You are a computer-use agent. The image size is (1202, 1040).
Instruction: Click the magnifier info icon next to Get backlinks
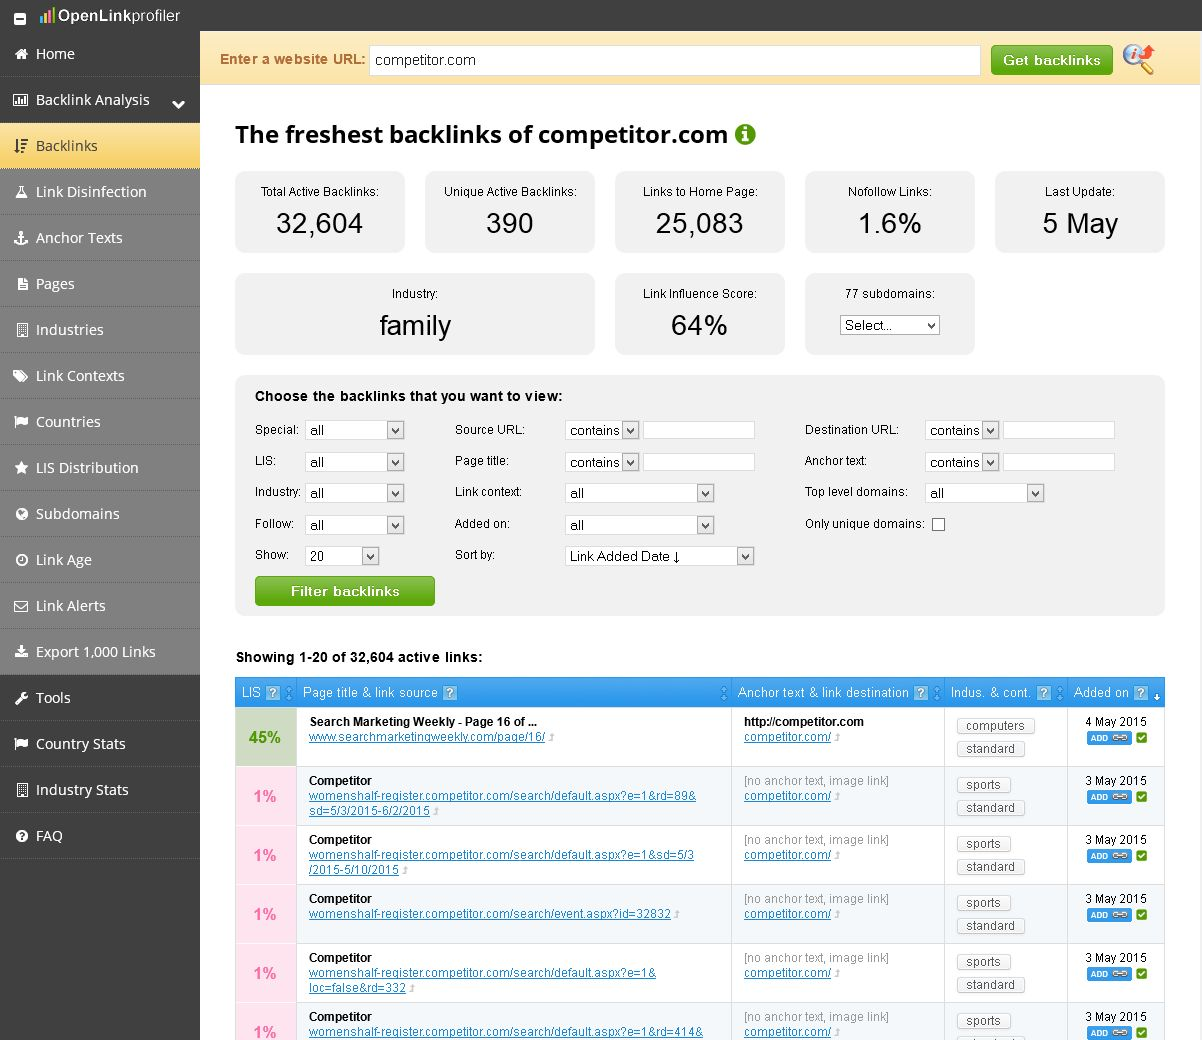coord(1138,59)
